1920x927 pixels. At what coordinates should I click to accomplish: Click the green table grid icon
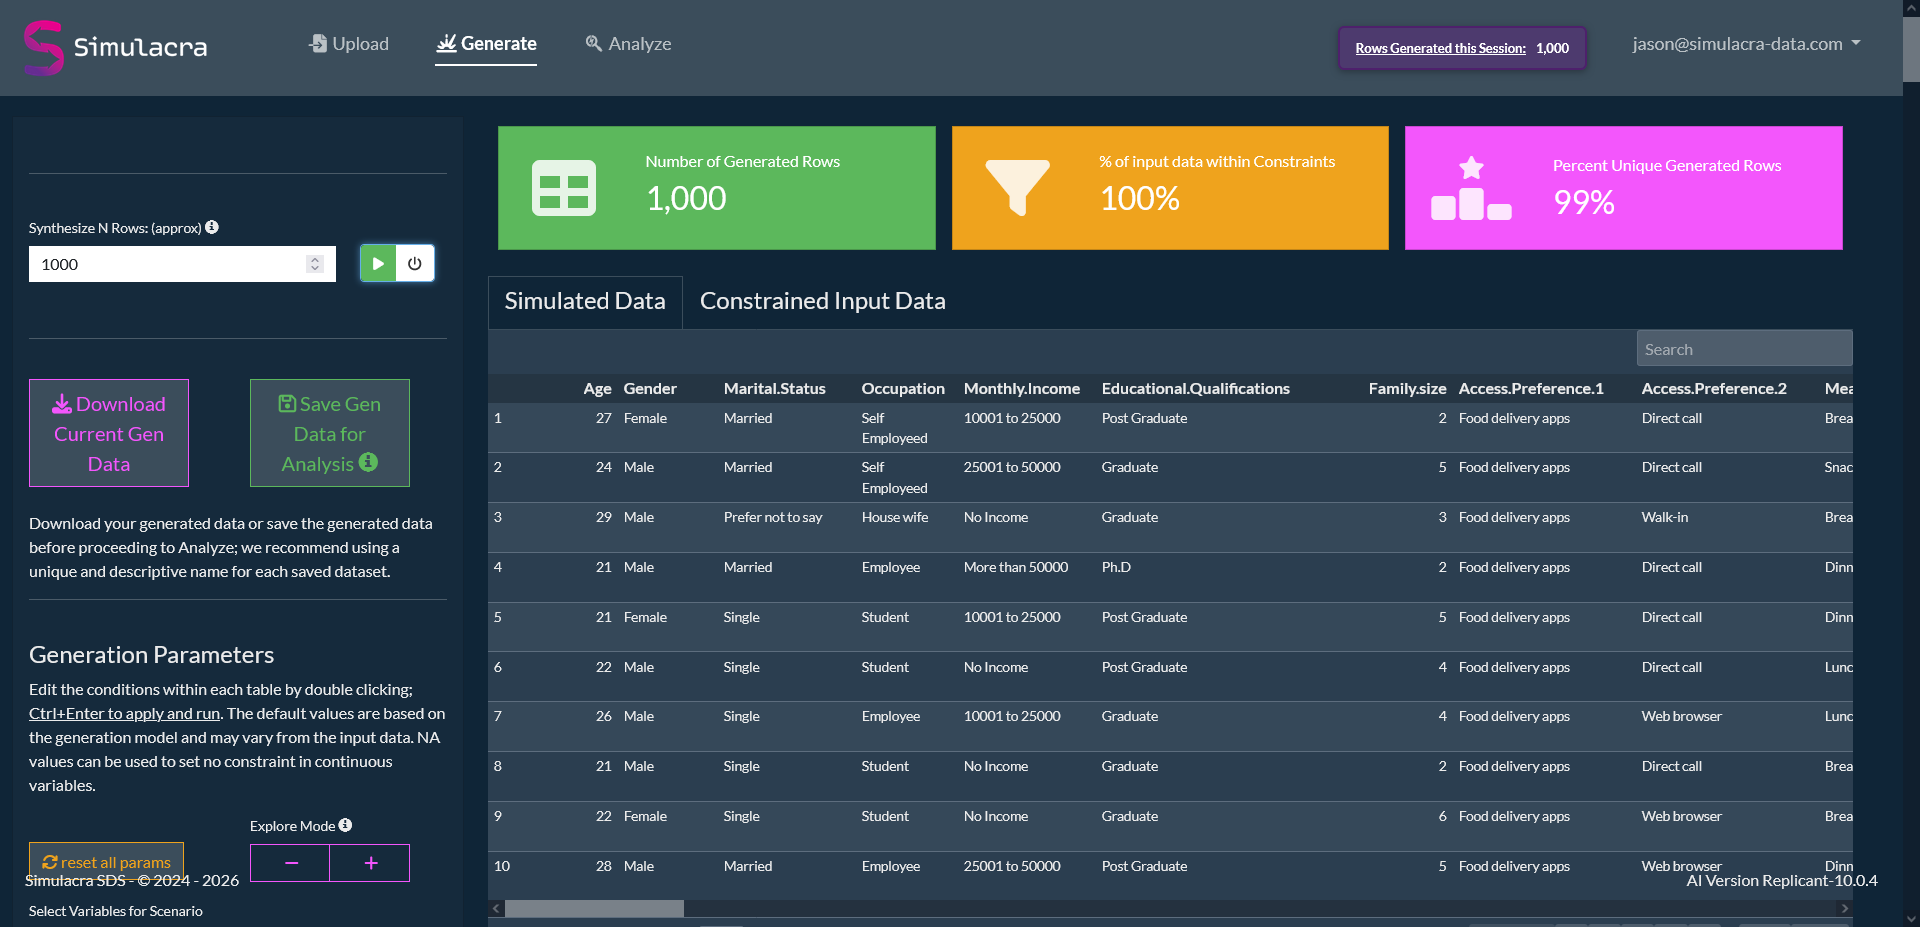564,188
